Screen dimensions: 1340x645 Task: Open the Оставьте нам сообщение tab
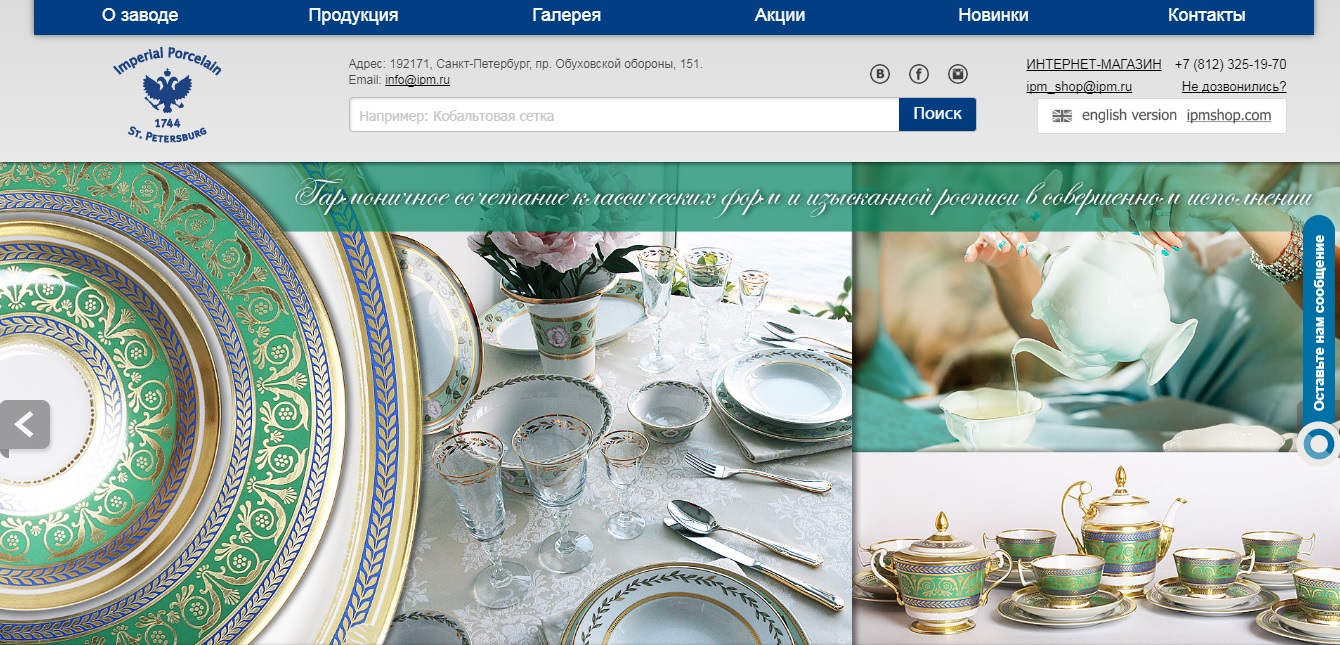coord(1319,322)
